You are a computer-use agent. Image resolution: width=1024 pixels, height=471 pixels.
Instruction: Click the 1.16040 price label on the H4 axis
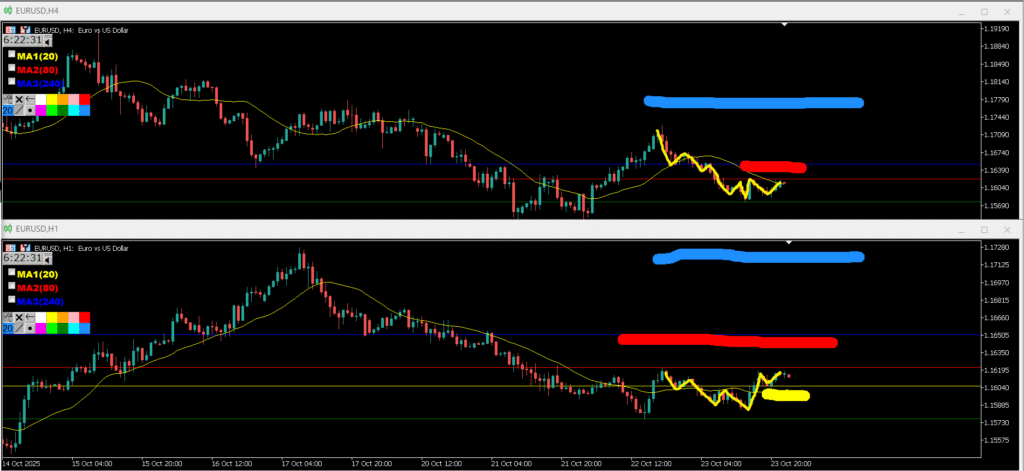point(999,187)
